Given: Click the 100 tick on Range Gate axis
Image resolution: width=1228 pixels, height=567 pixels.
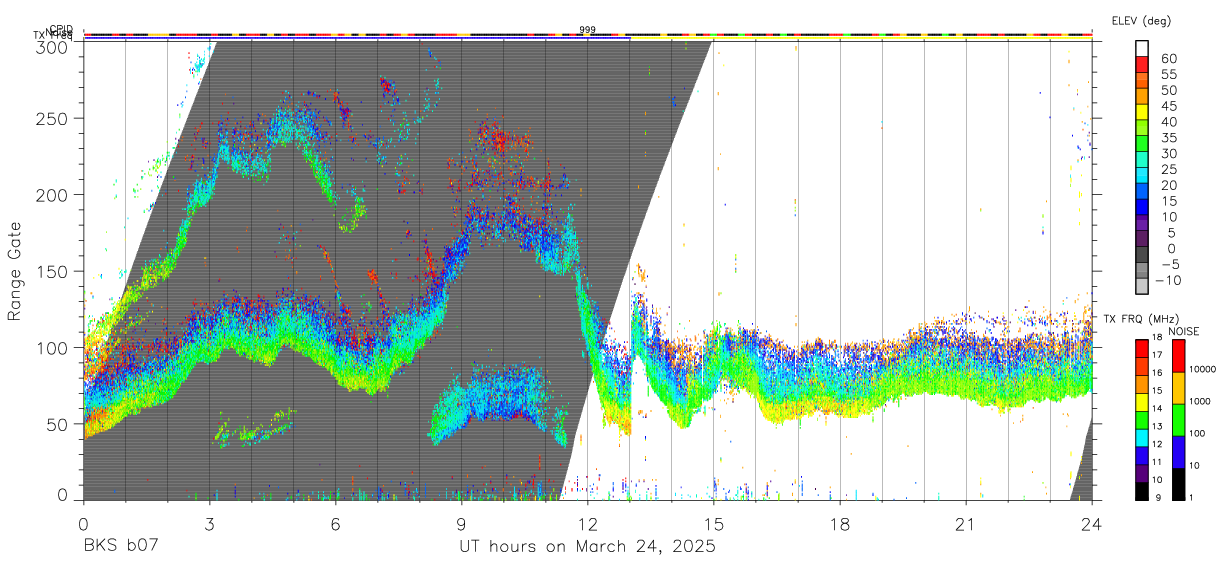Looking at the screenshot, I should tap(53, 347).
